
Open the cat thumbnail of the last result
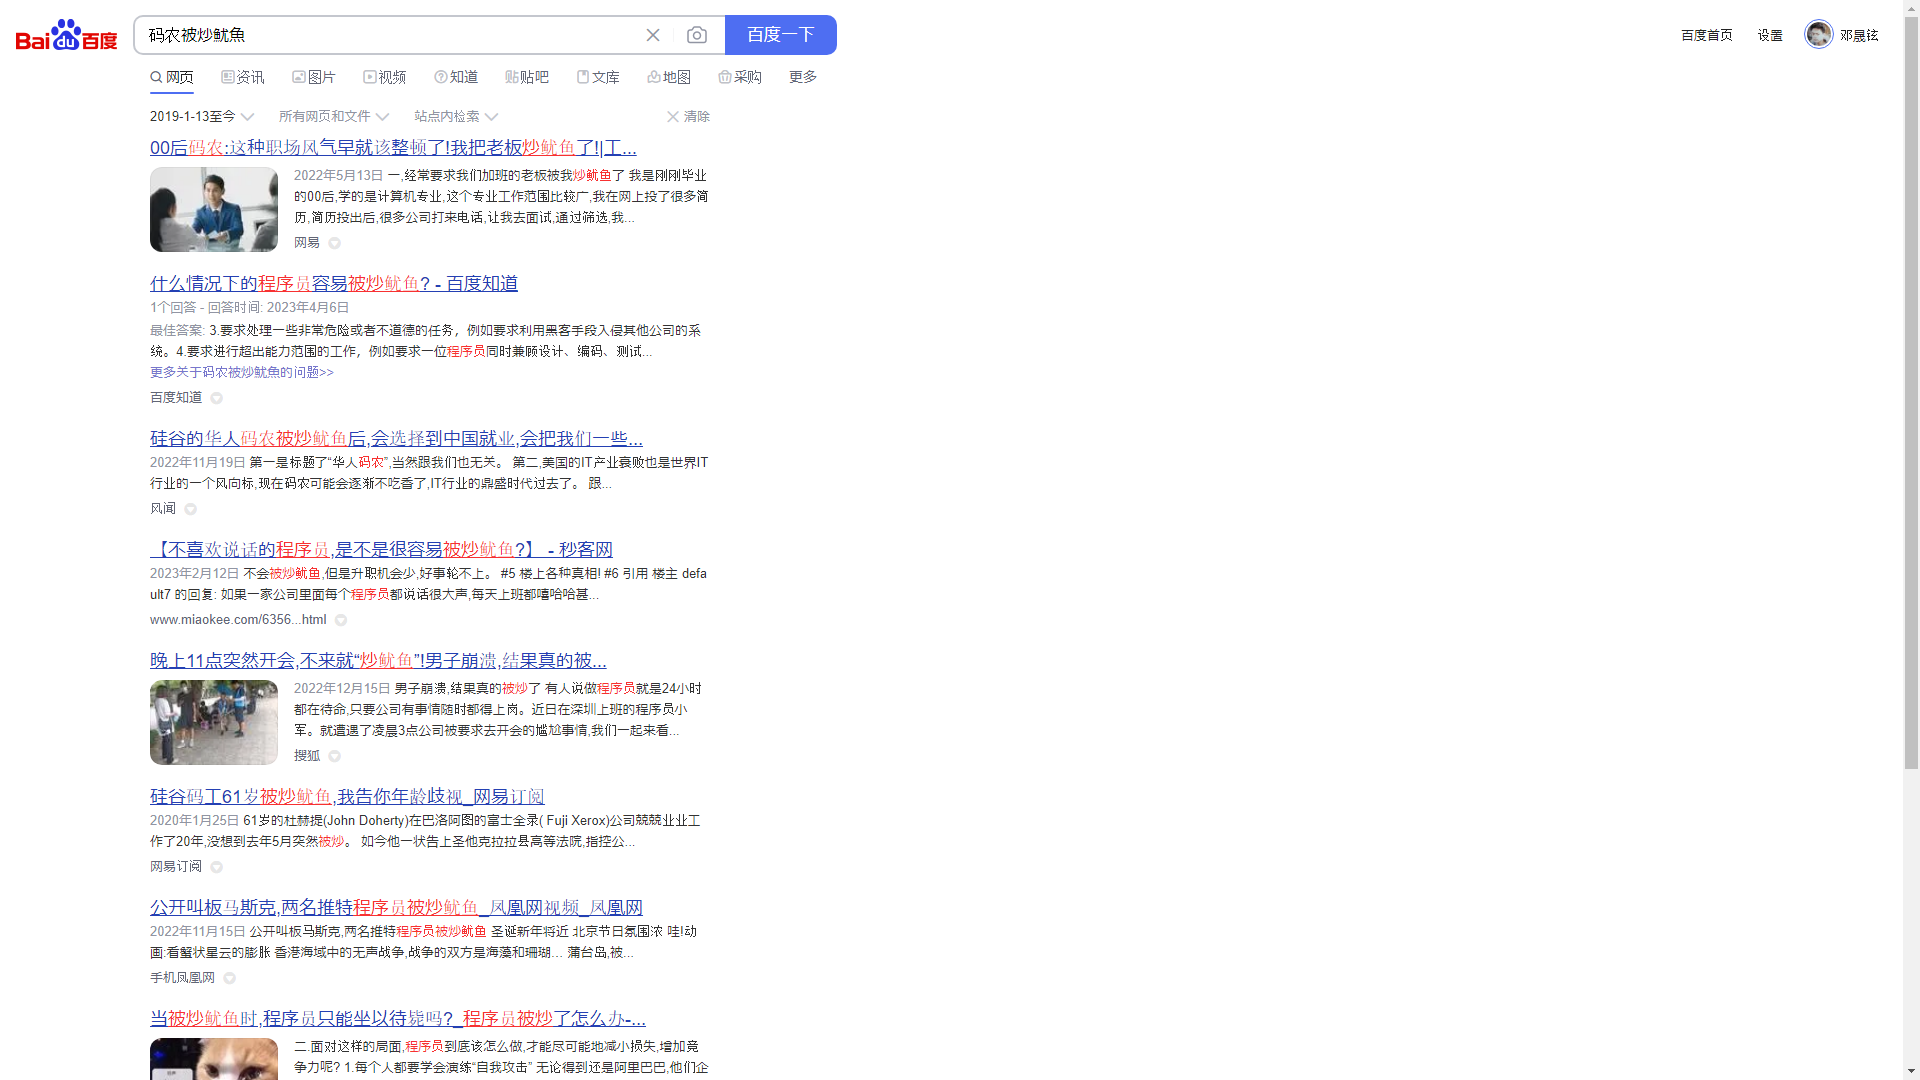pos(214,1059)
